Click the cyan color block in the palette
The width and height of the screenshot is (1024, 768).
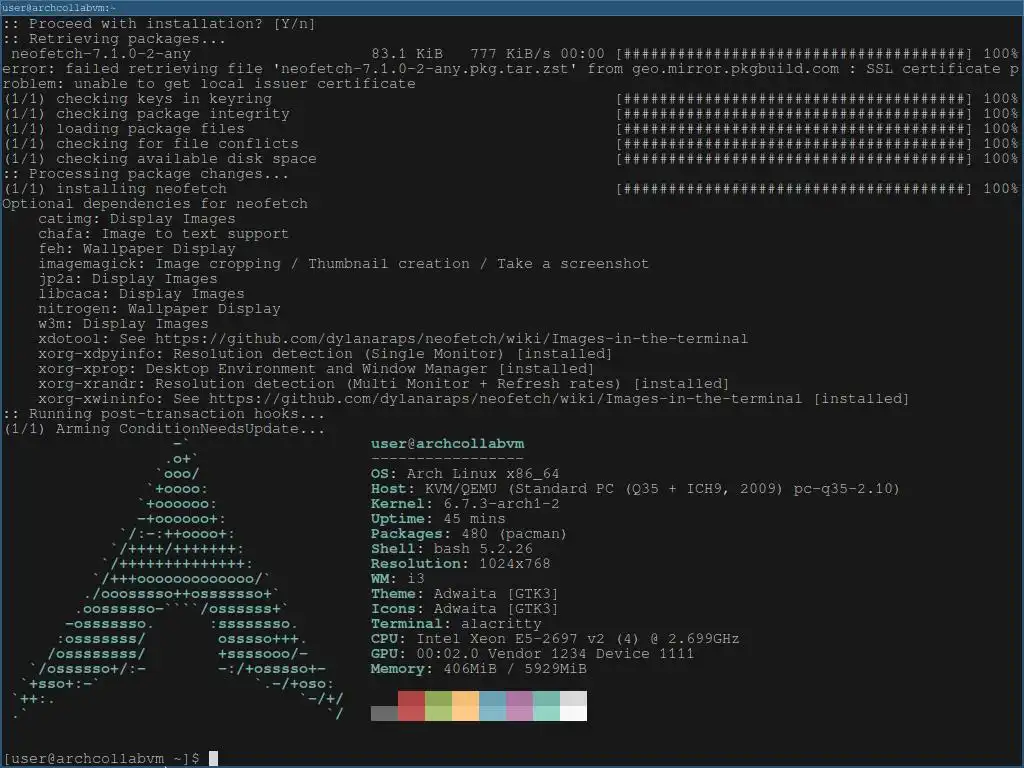coord(547,706)
